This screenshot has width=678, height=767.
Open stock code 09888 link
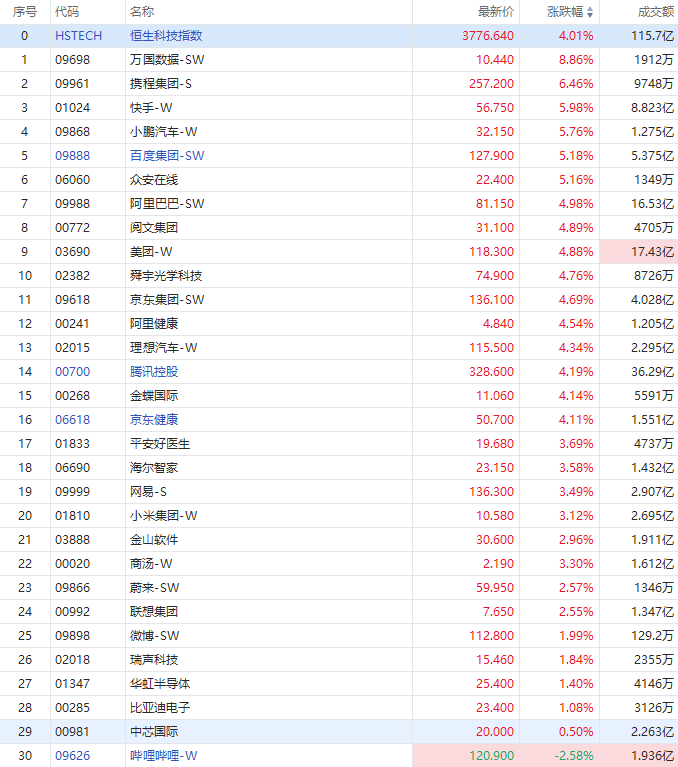click(72, 156)
